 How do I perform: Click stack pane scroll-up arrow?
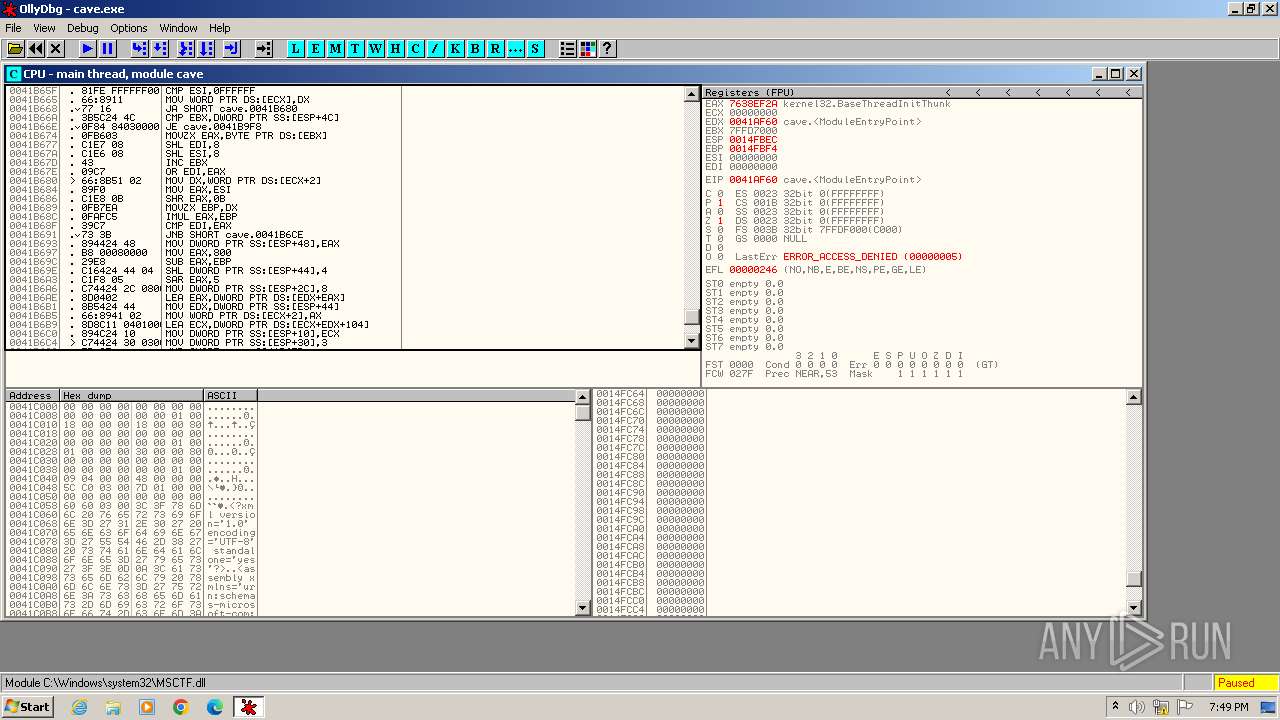1133,397
